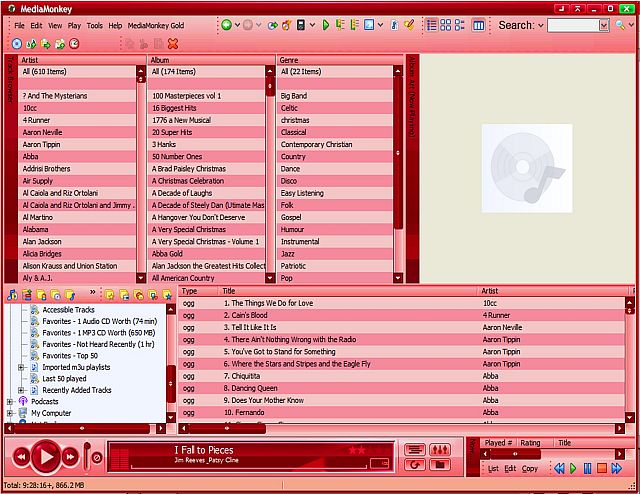640x494 pixels.
Task: Click the List button in Now Playing
Action: (x=493, y=469)
